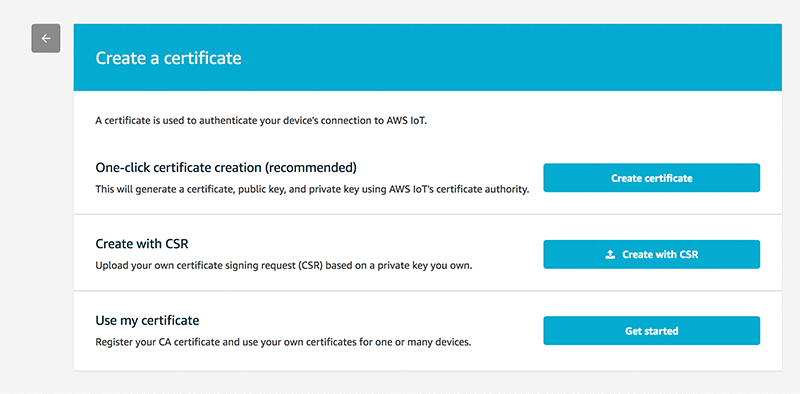Image resolution: width=800 pixels, height=394 pixels.
Task: Click the text describing AWS IoT's certificate authority generation
Action: (x=312, y=189)
